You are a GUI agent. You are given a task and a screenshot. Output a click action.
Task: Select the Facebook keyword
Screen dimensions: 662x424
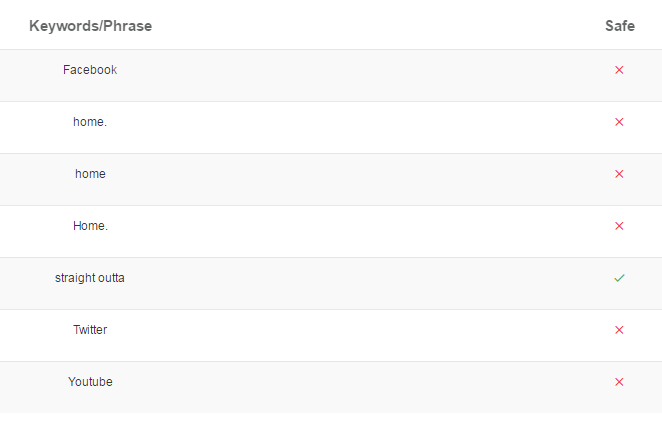(x=90, y=70)
